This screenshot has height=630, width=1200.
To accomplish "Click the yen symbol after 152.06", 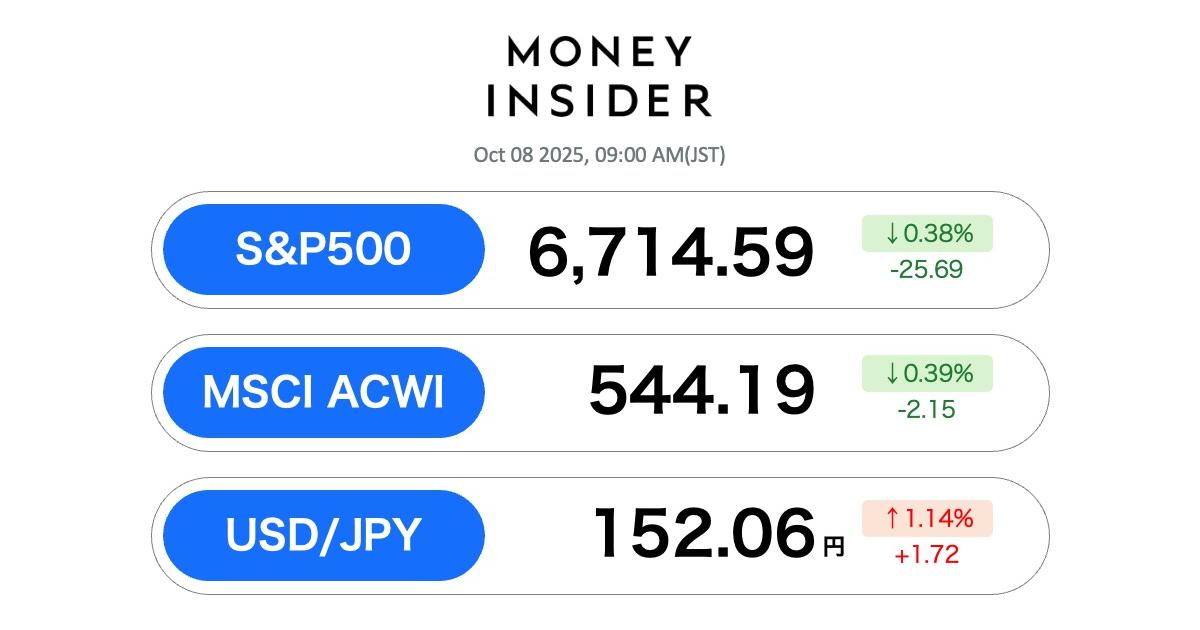I will pyautogui.click(x=834, y=546).
